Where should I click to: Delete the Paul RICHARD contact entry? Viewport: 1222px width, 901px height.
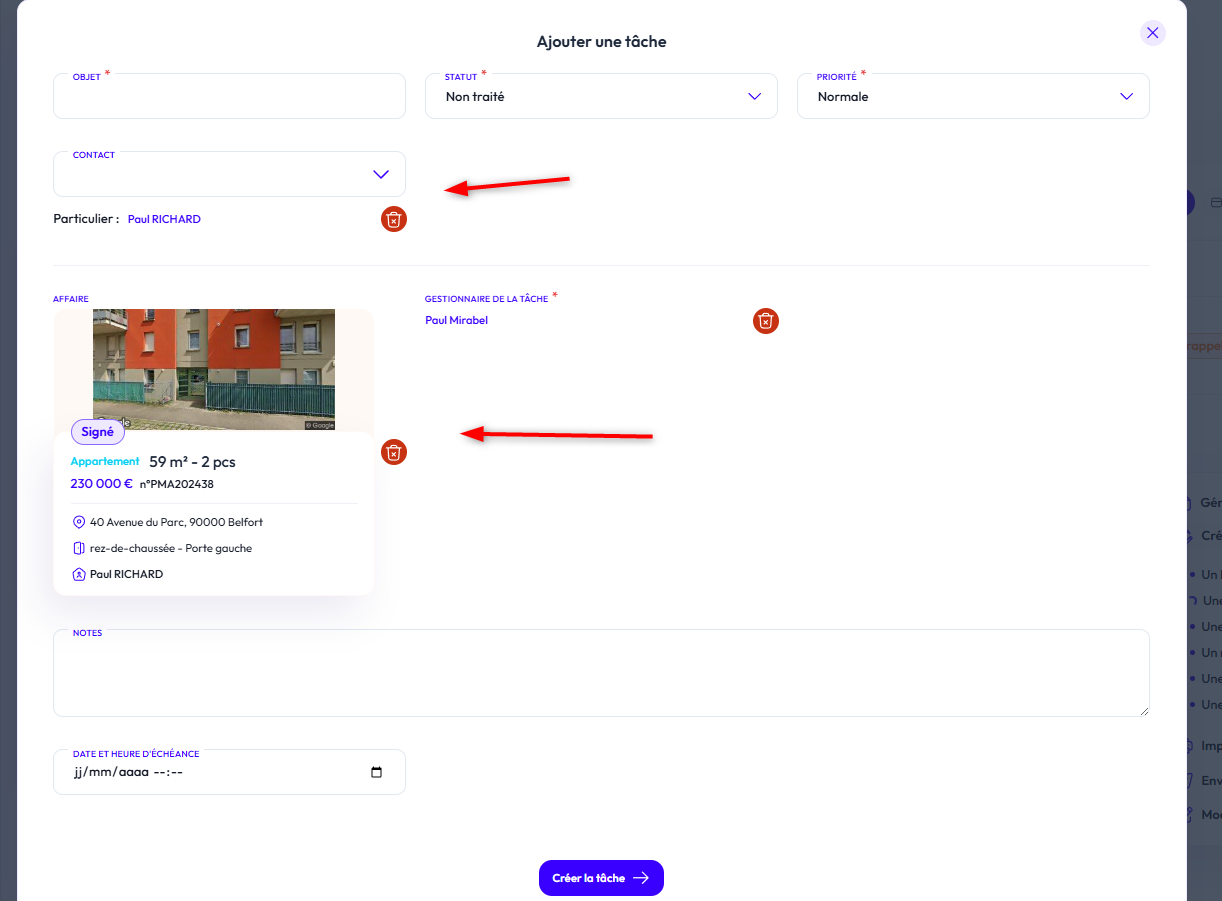[394, 219]
